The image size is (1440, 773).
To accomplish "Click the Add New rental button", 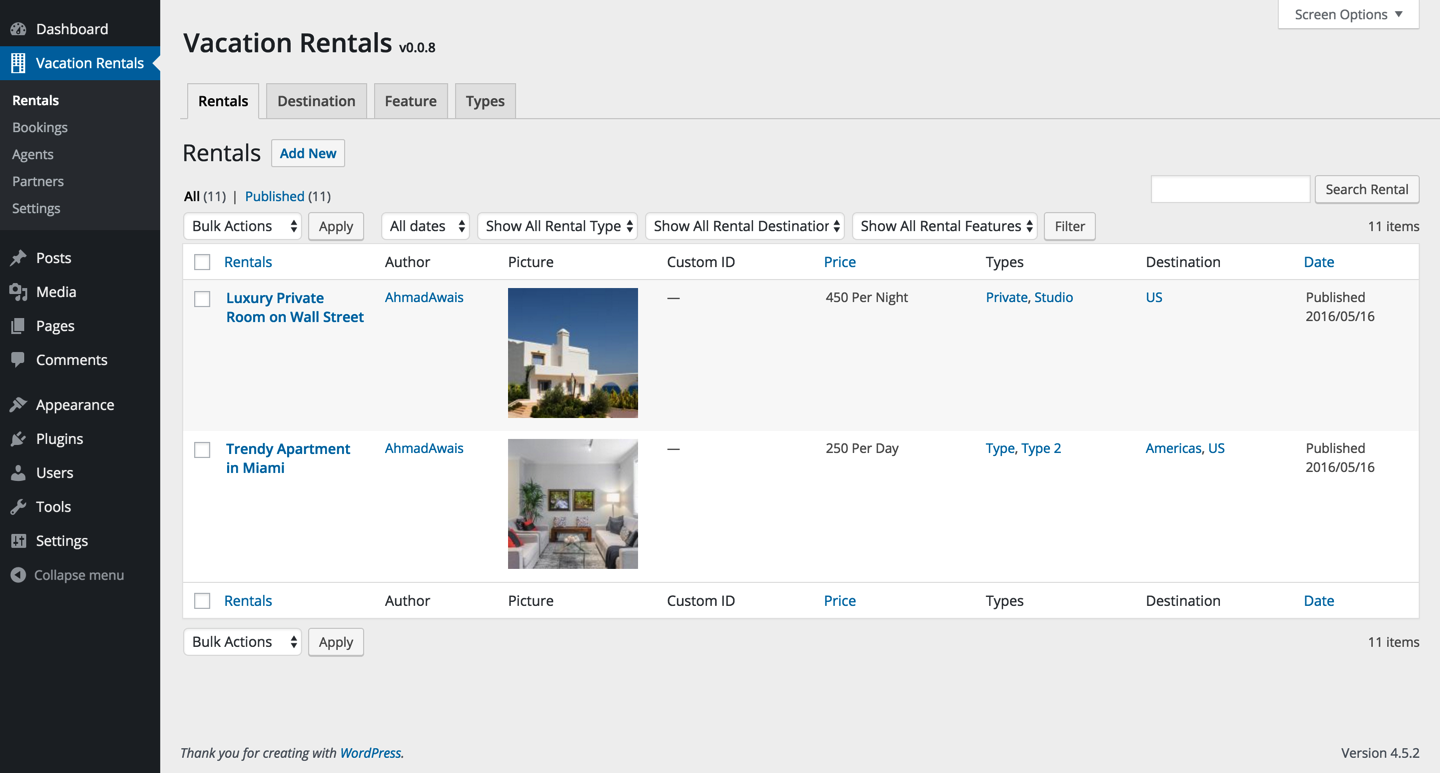I will pyautogui.click(x=308, y=153).
